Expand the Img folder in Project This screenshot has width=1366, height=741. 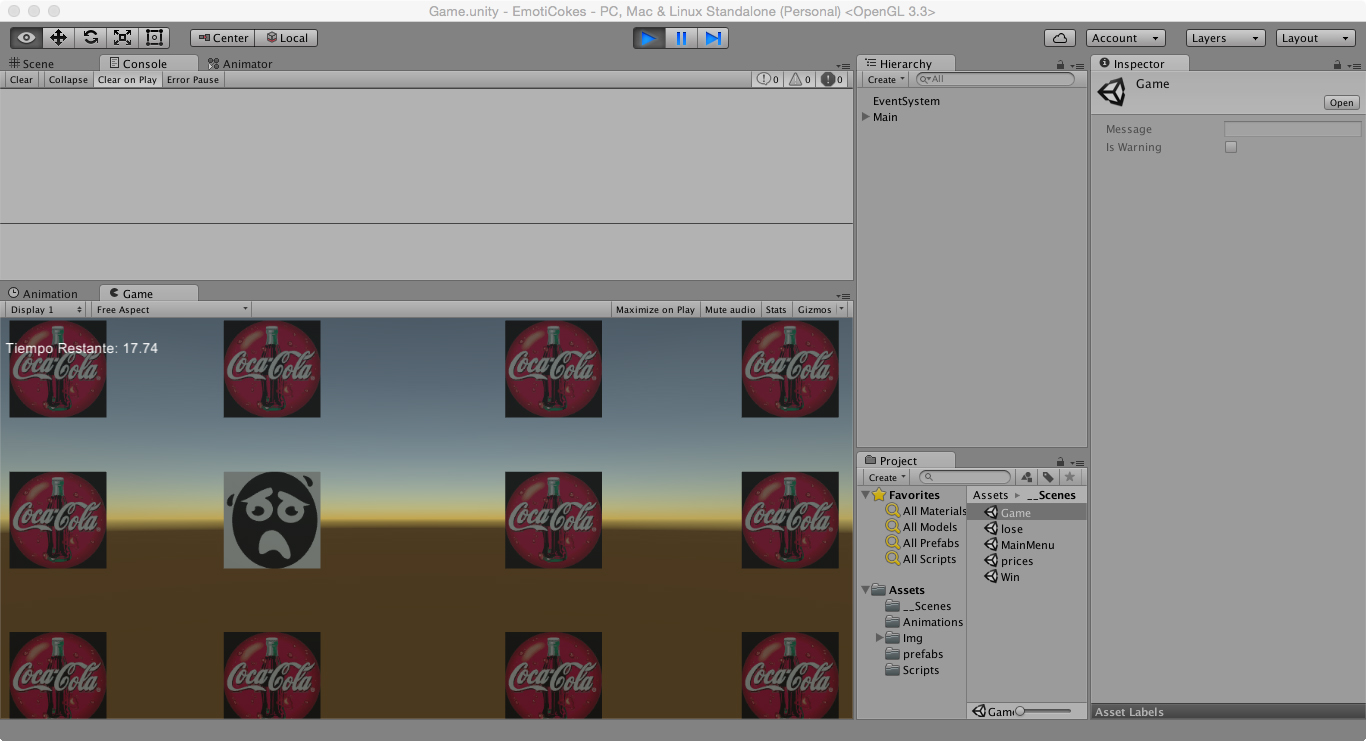(880, 638)
